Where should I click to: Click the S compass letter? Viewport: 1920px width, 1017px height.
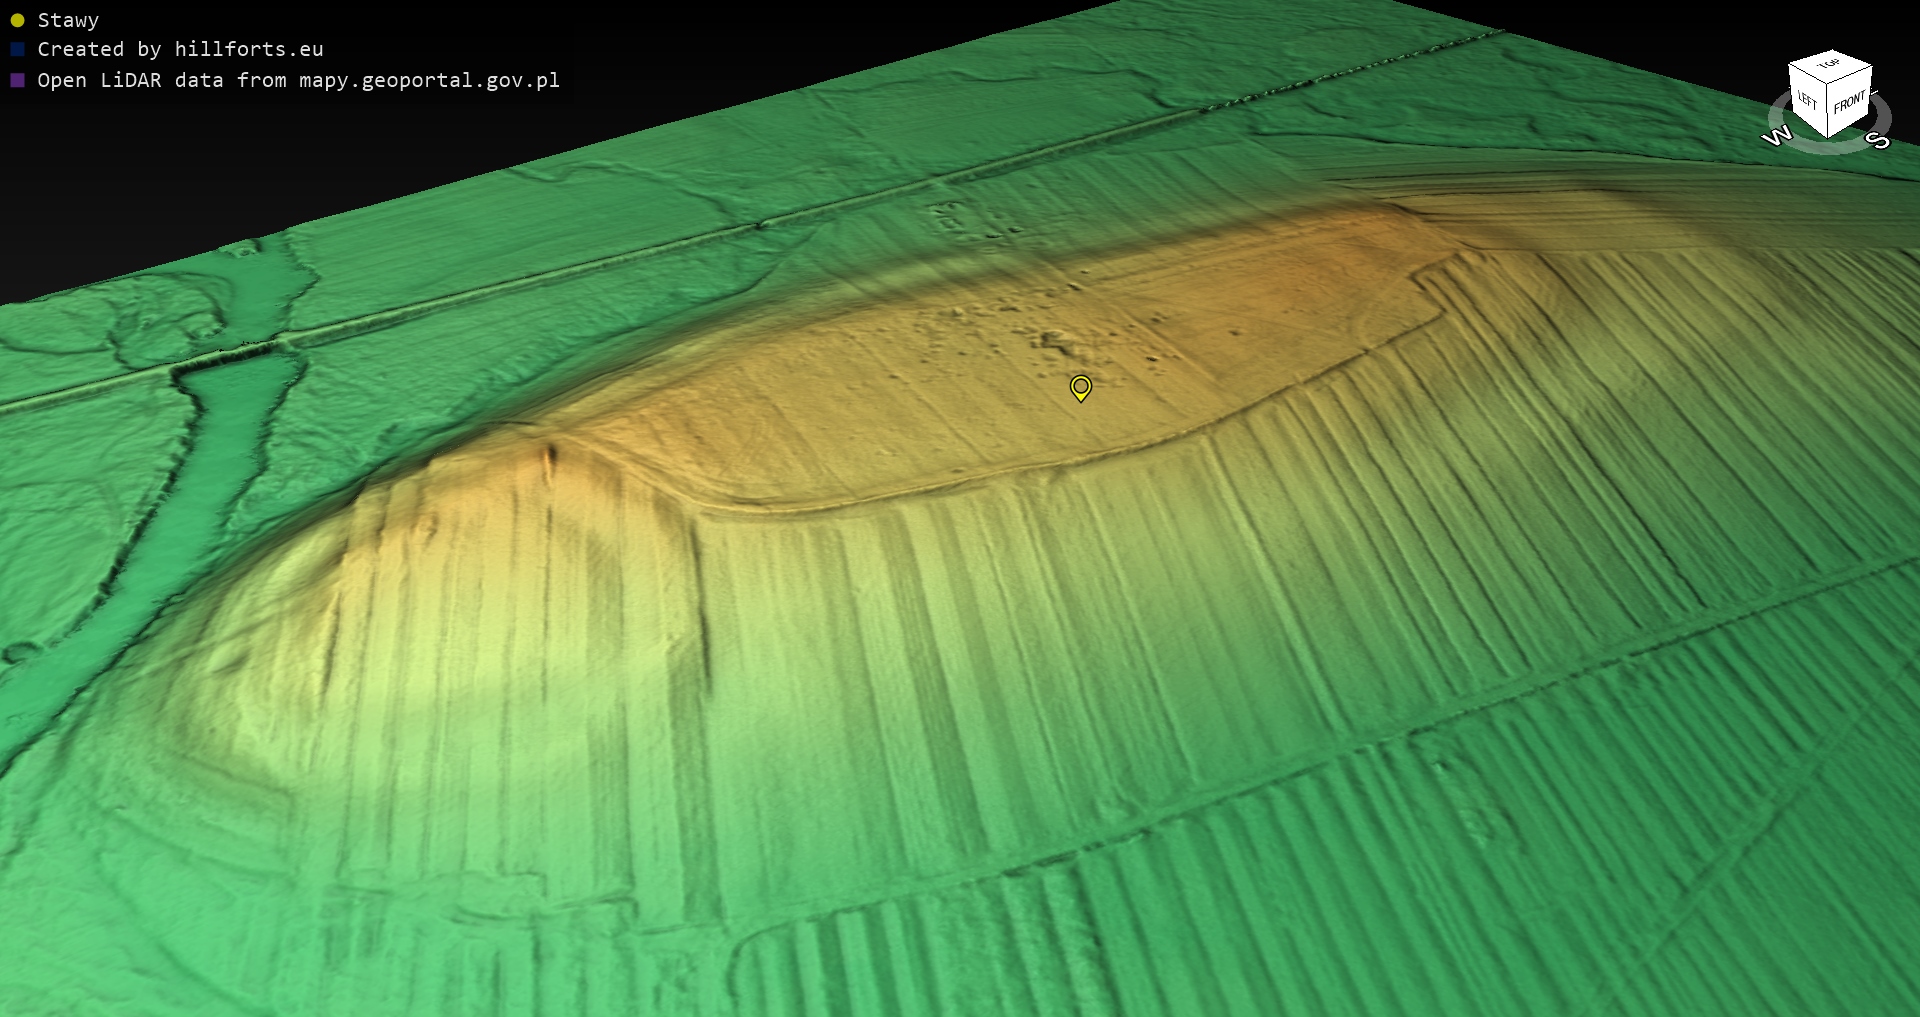click(x=1879, y=140)
